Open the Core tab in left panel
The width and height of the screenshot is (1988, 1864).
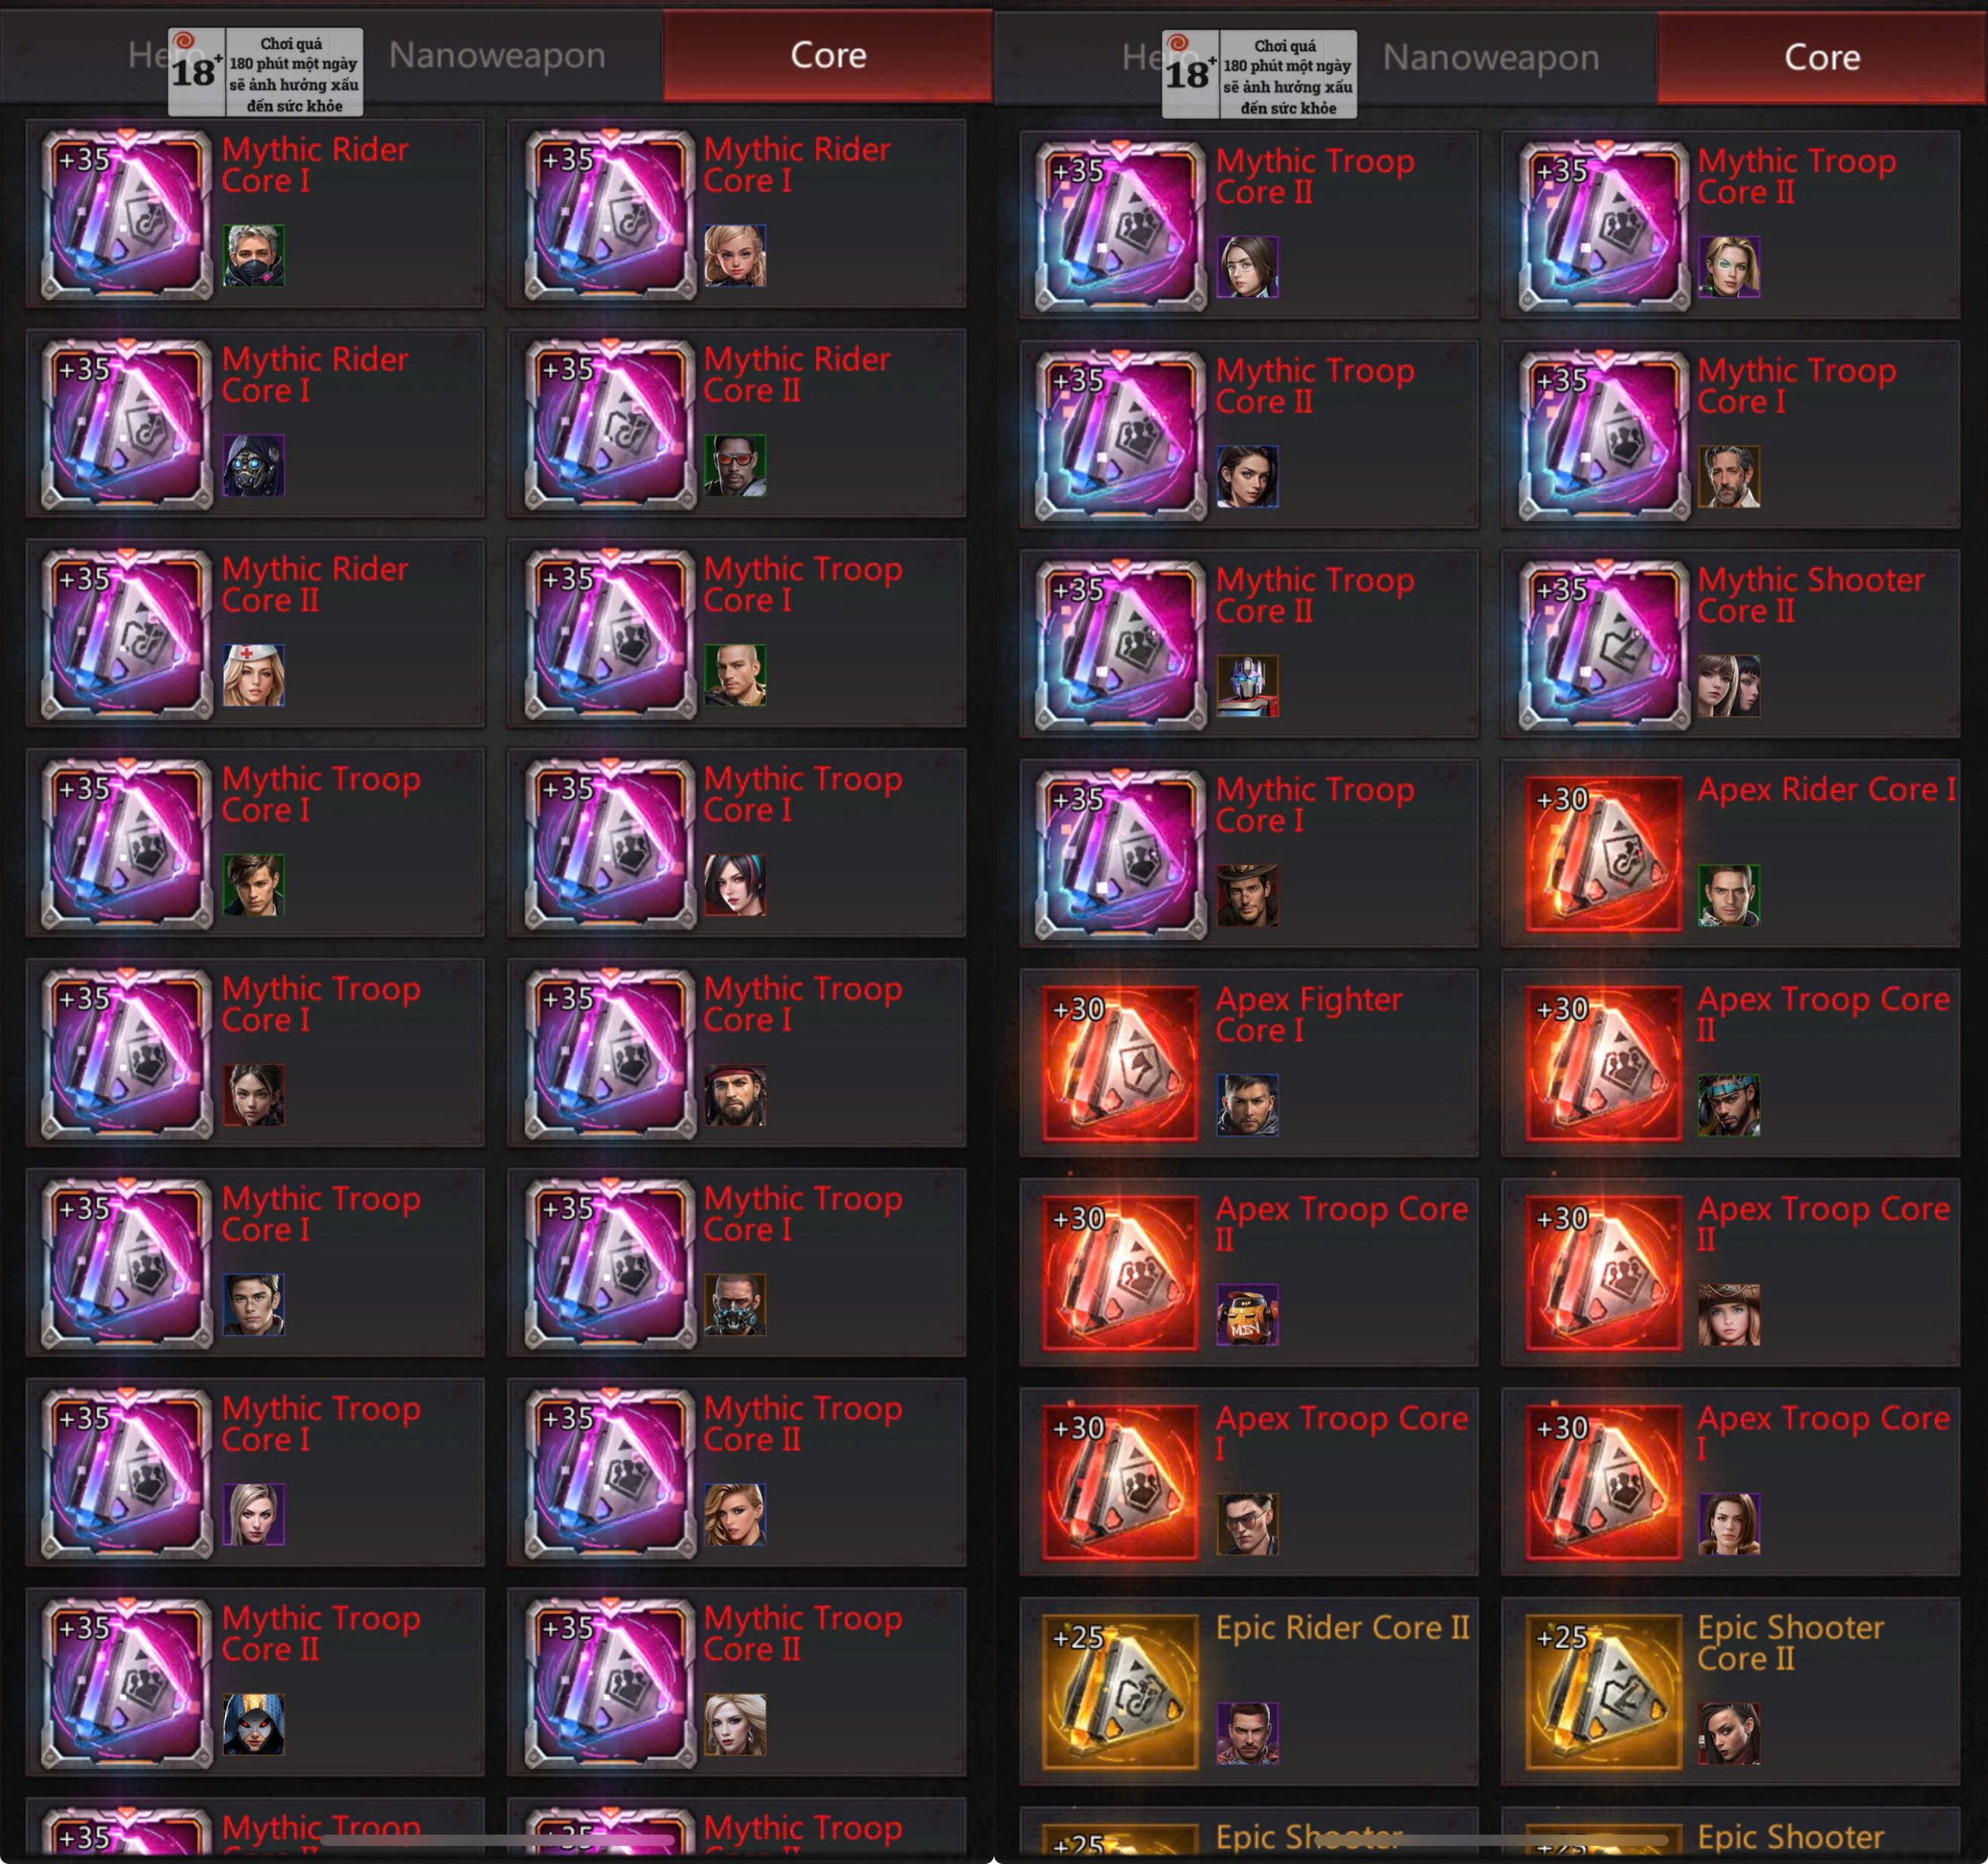(x=828, y=55)
